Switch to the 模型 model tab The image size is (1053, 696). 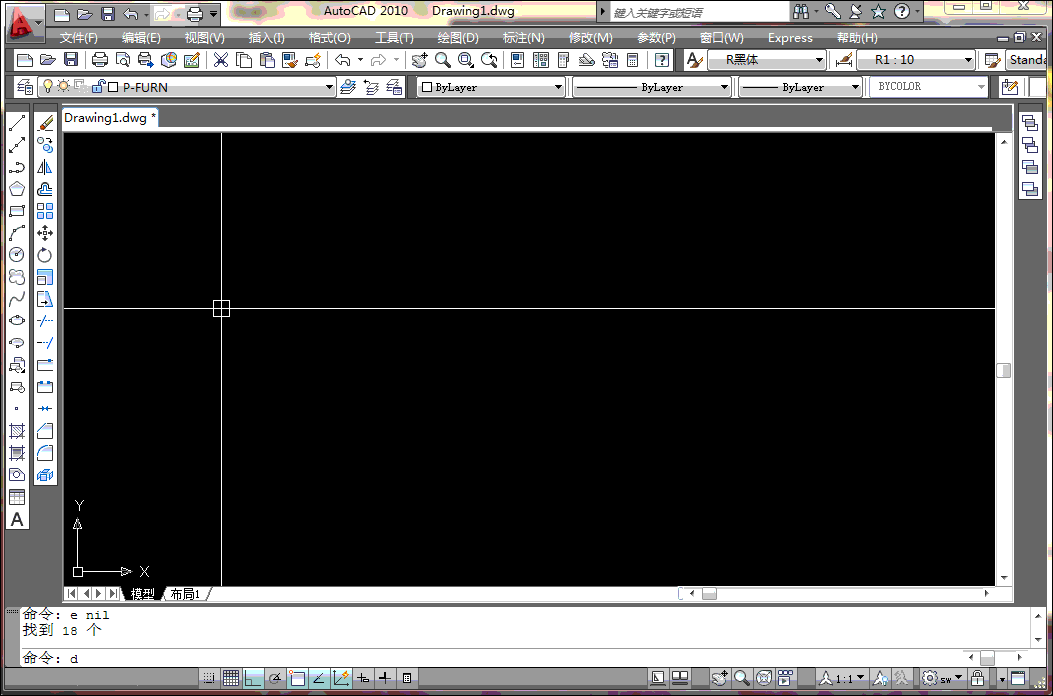tap(143, 594)
